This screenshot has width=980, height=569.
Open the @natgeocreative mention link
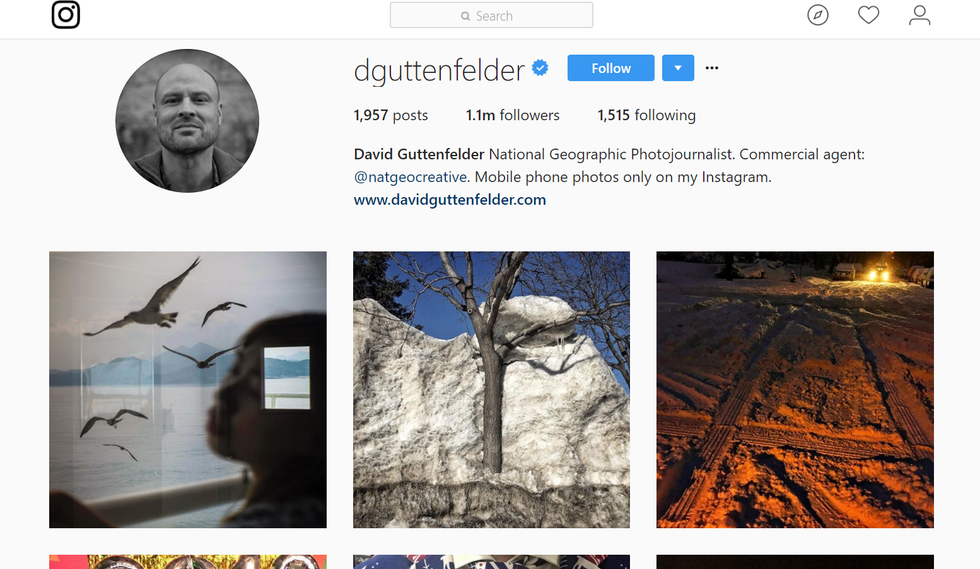tap(410, 177)
